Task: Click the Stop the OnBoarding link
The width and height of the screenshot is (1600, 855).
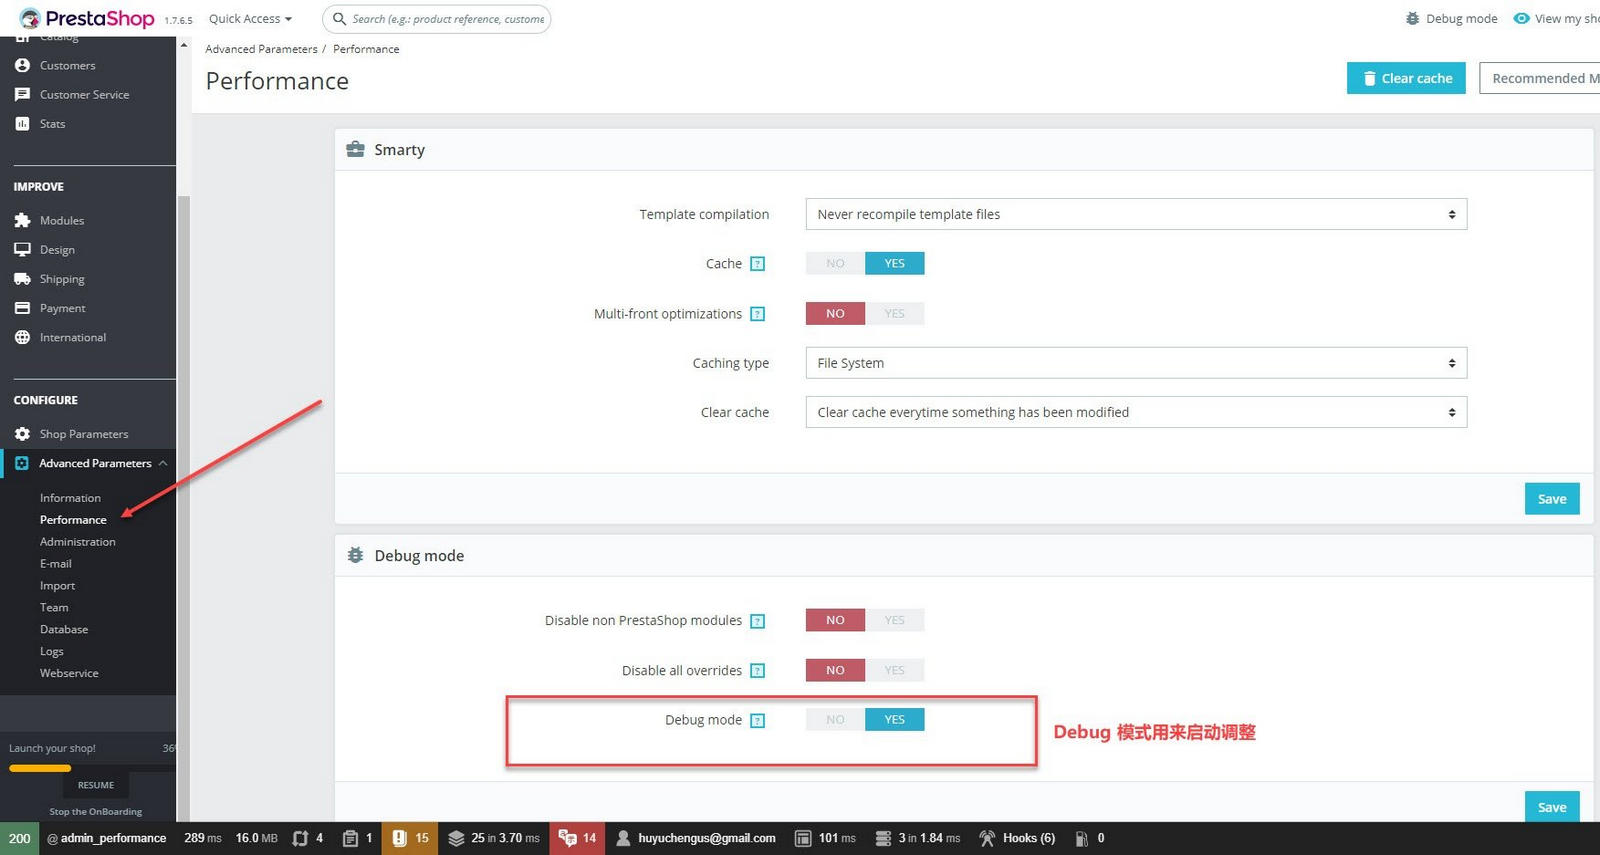Action: point(96,812)
